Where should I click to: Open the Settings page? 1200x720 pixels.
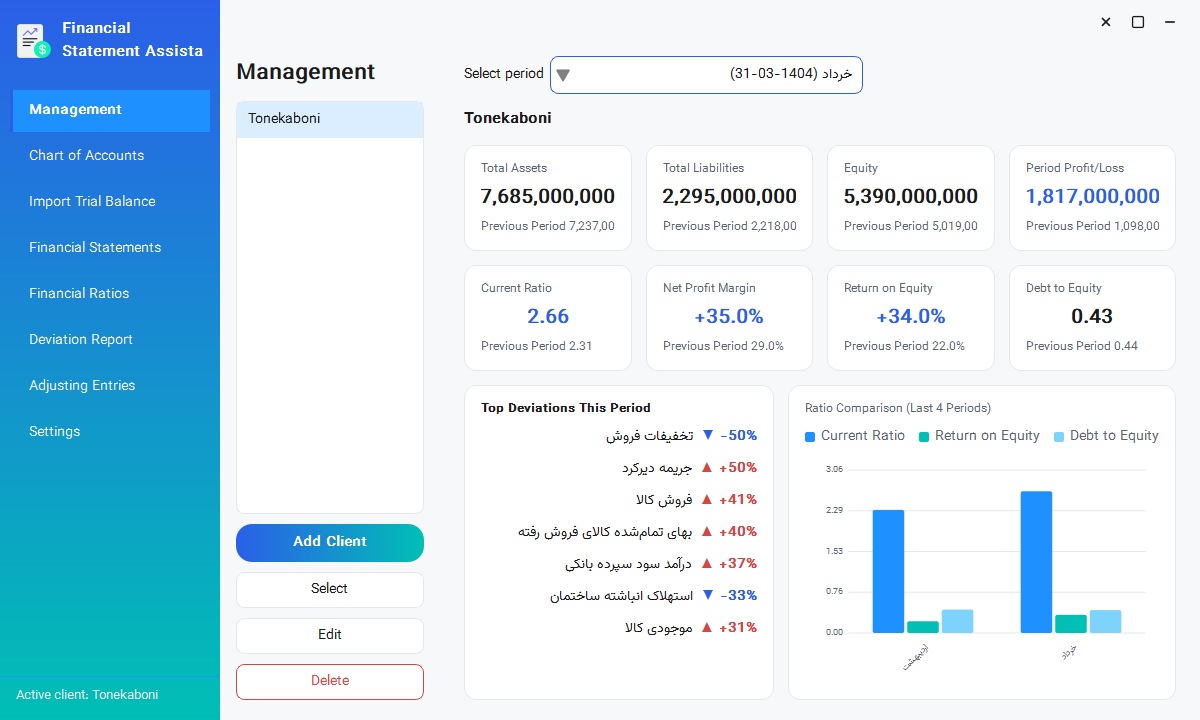coord(111,432)
